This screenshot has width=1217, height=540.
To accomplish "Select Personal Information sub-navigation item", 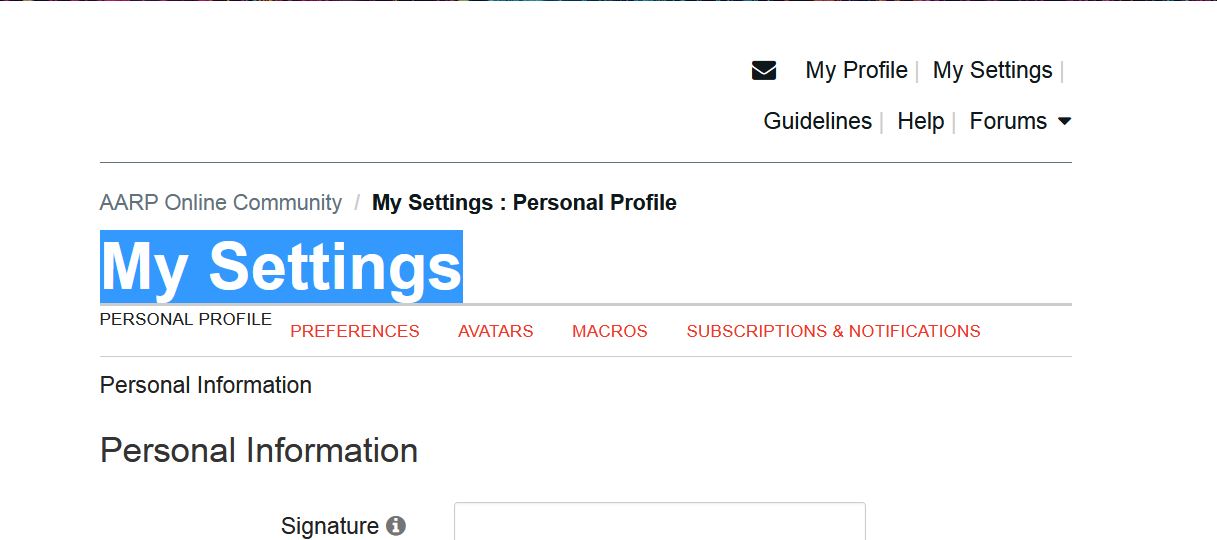I will [x=206, y=385].
